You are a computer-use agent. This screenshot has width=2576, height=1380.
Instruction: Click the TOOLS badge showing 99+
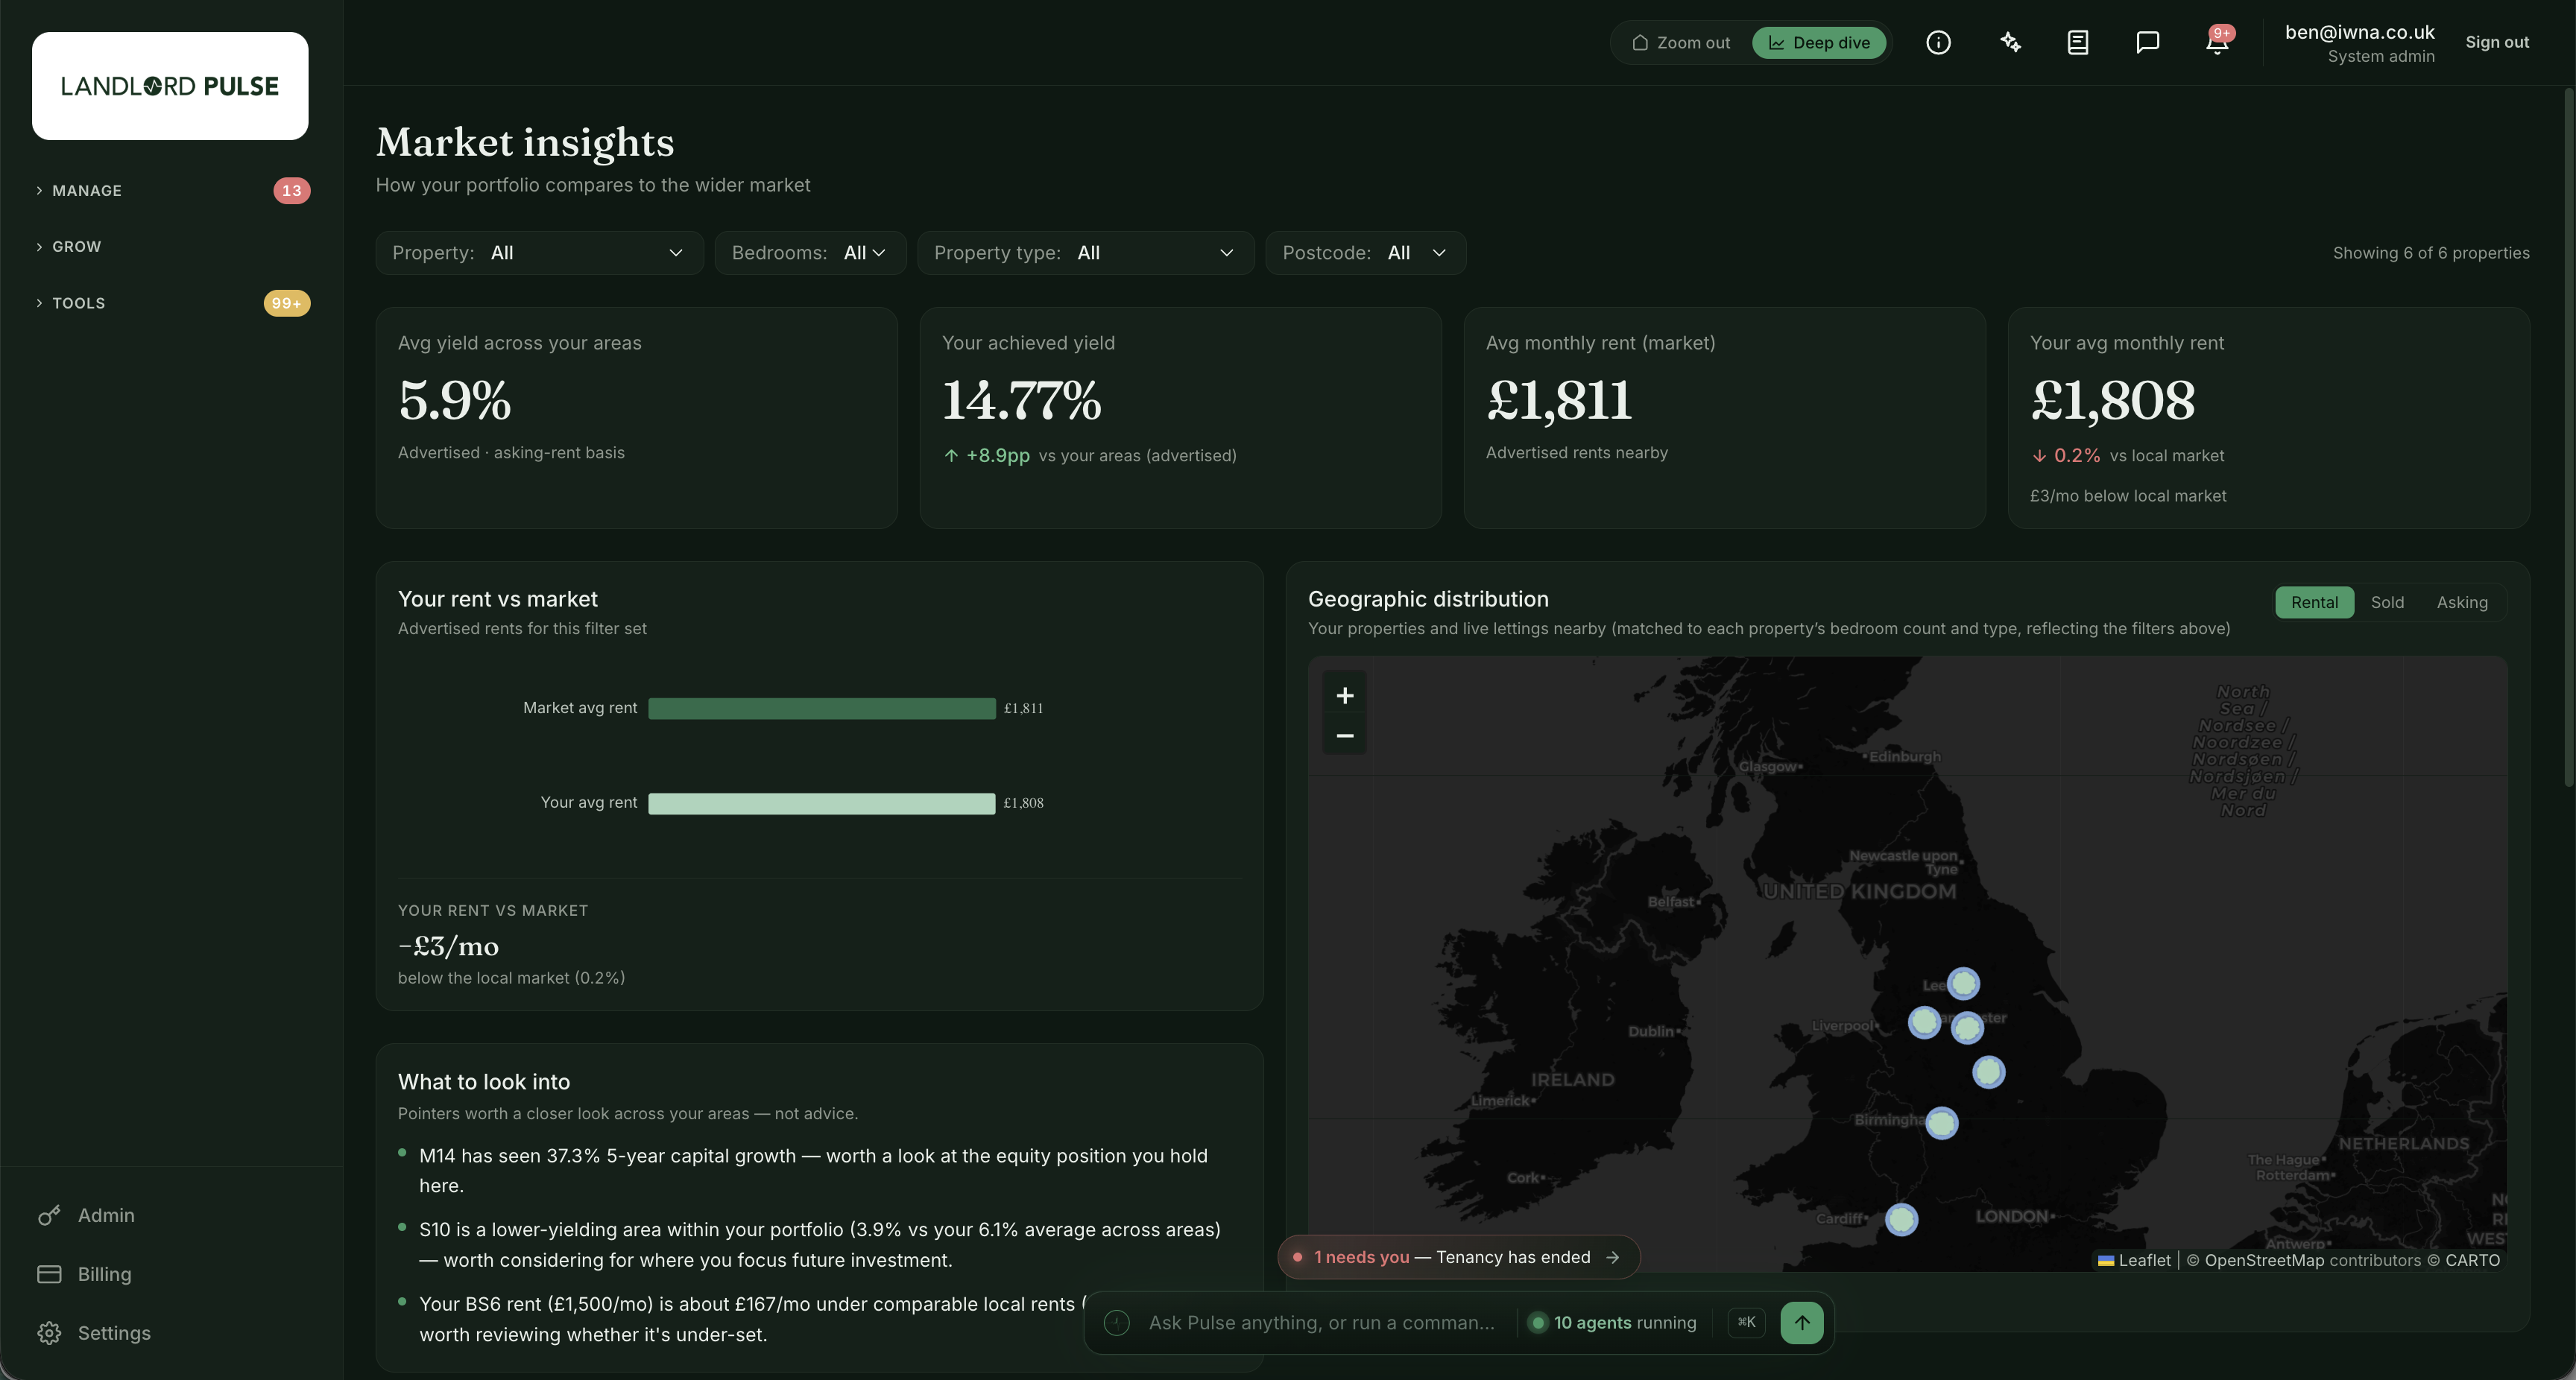click(287, 303)
